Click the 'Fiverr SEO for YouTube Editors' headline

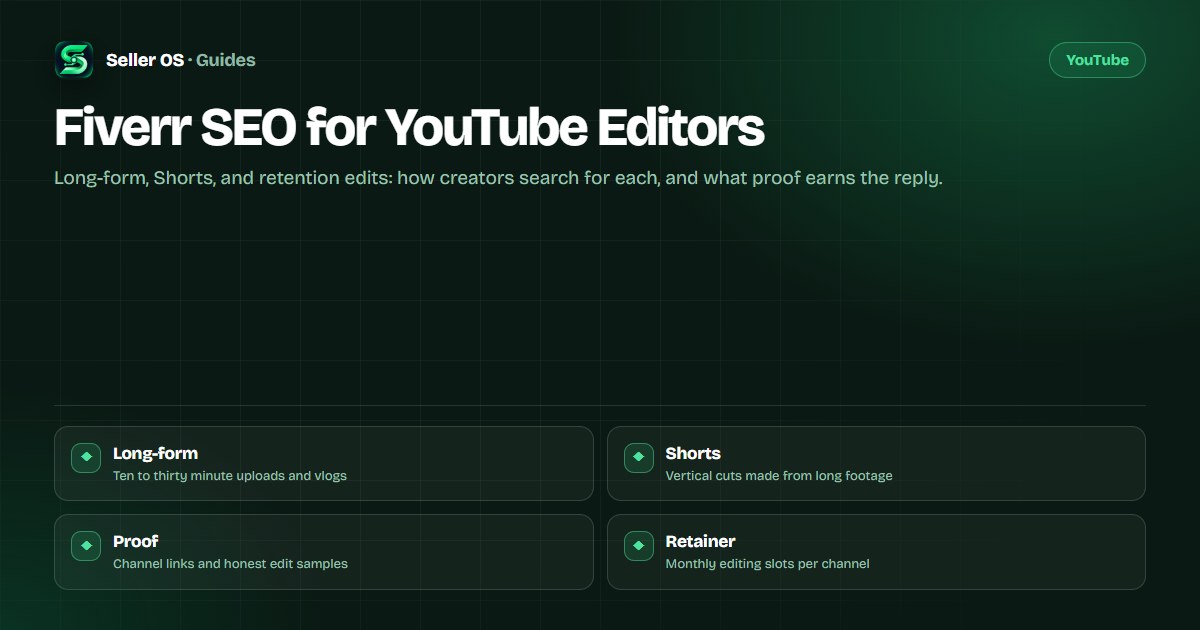[409, 128]
